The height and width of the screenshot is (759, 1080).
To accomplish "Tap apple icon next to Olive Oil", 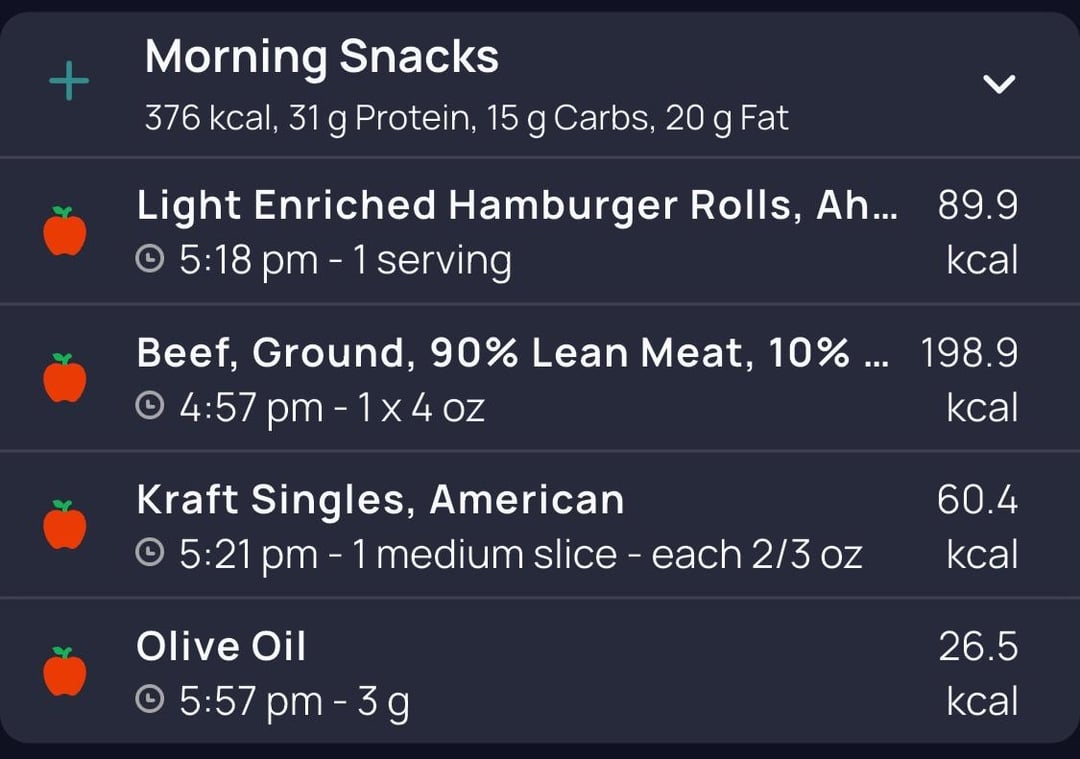I will pos(65,672).
